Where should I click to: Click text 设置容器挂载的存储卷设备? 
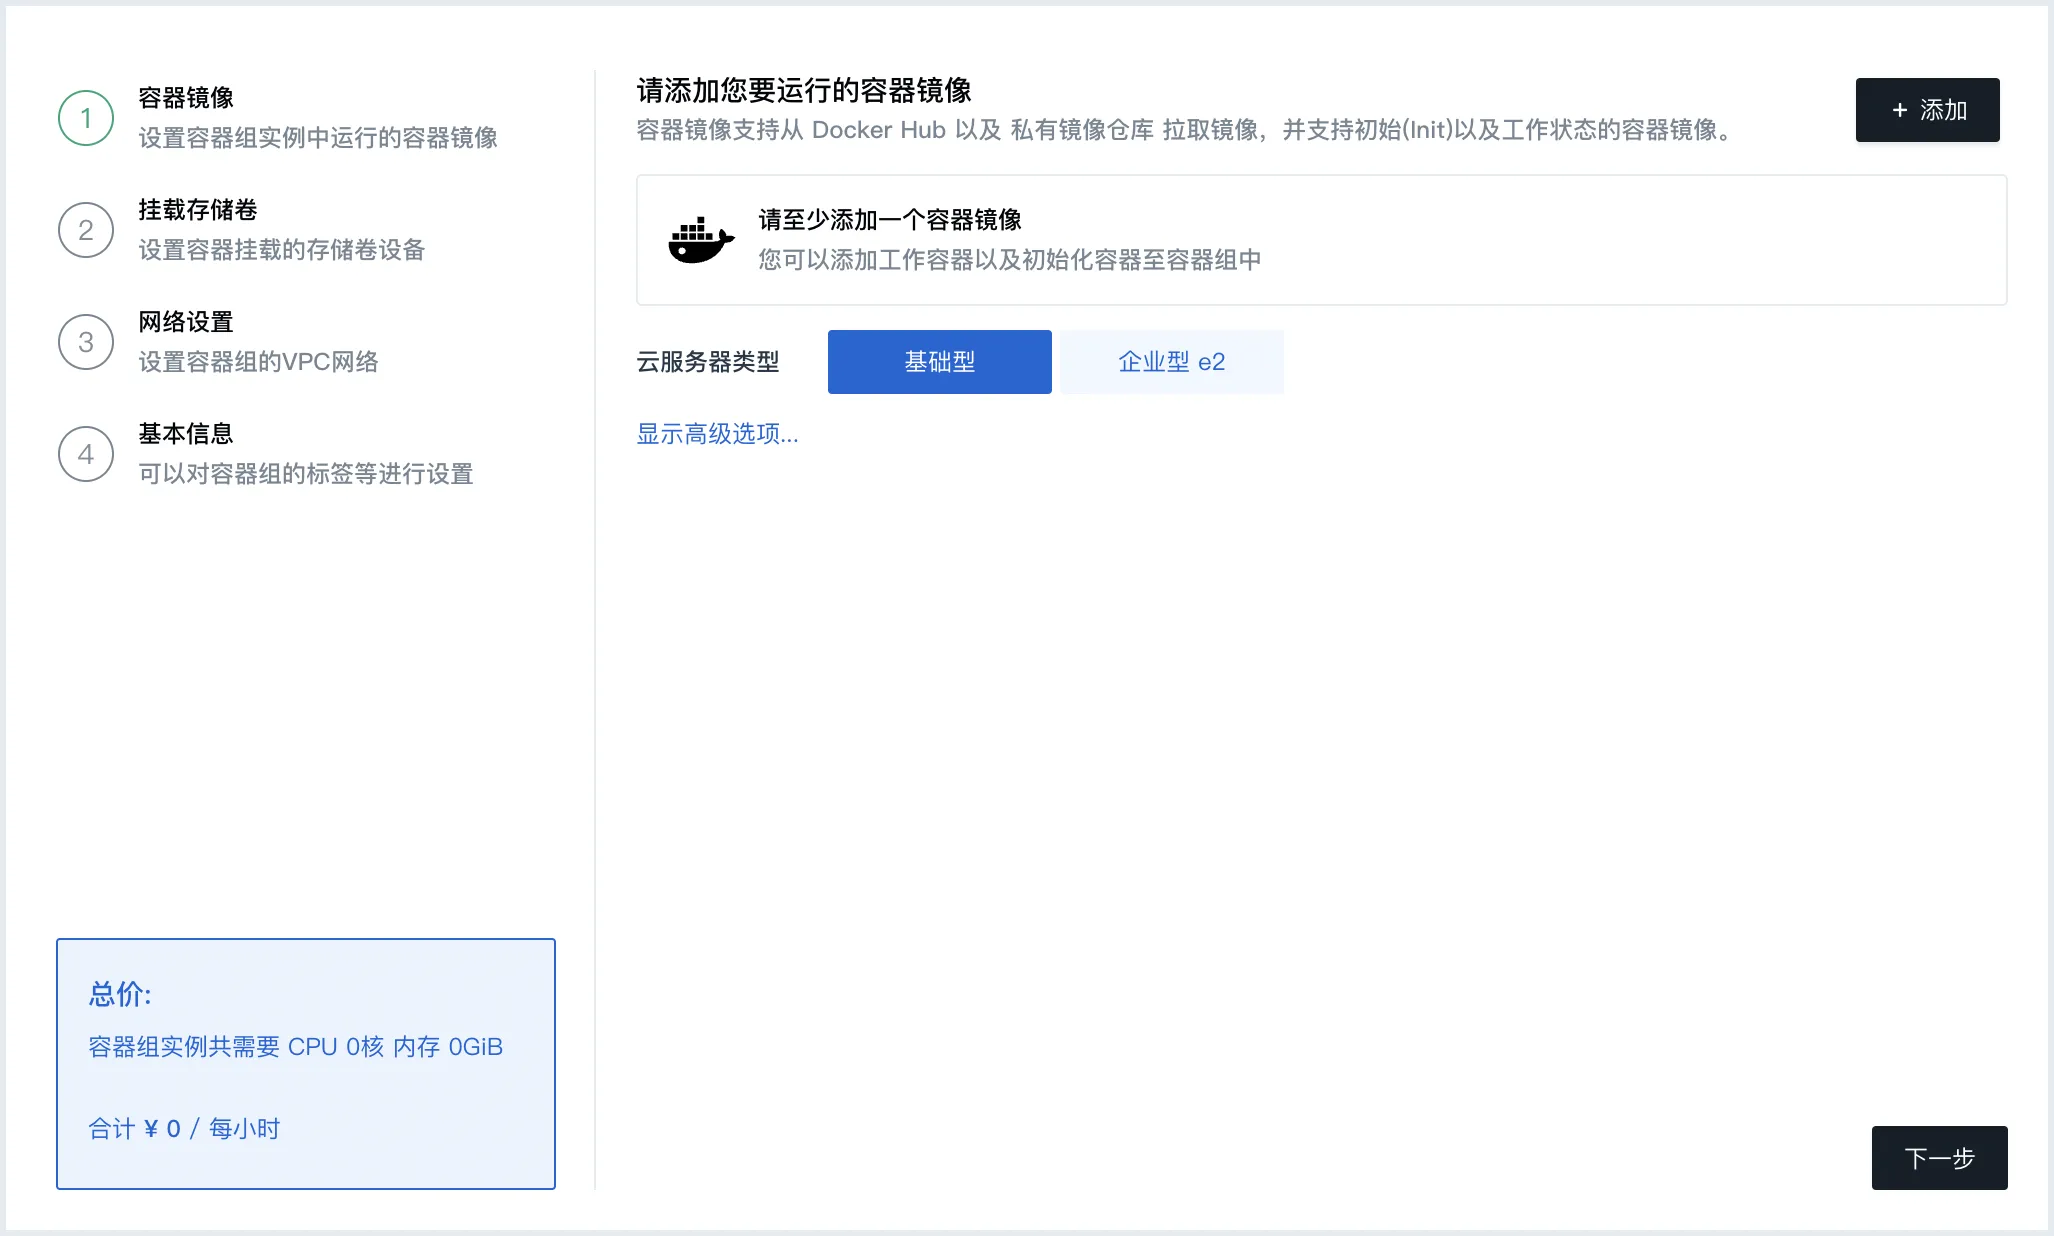click(x=282, y=250)
